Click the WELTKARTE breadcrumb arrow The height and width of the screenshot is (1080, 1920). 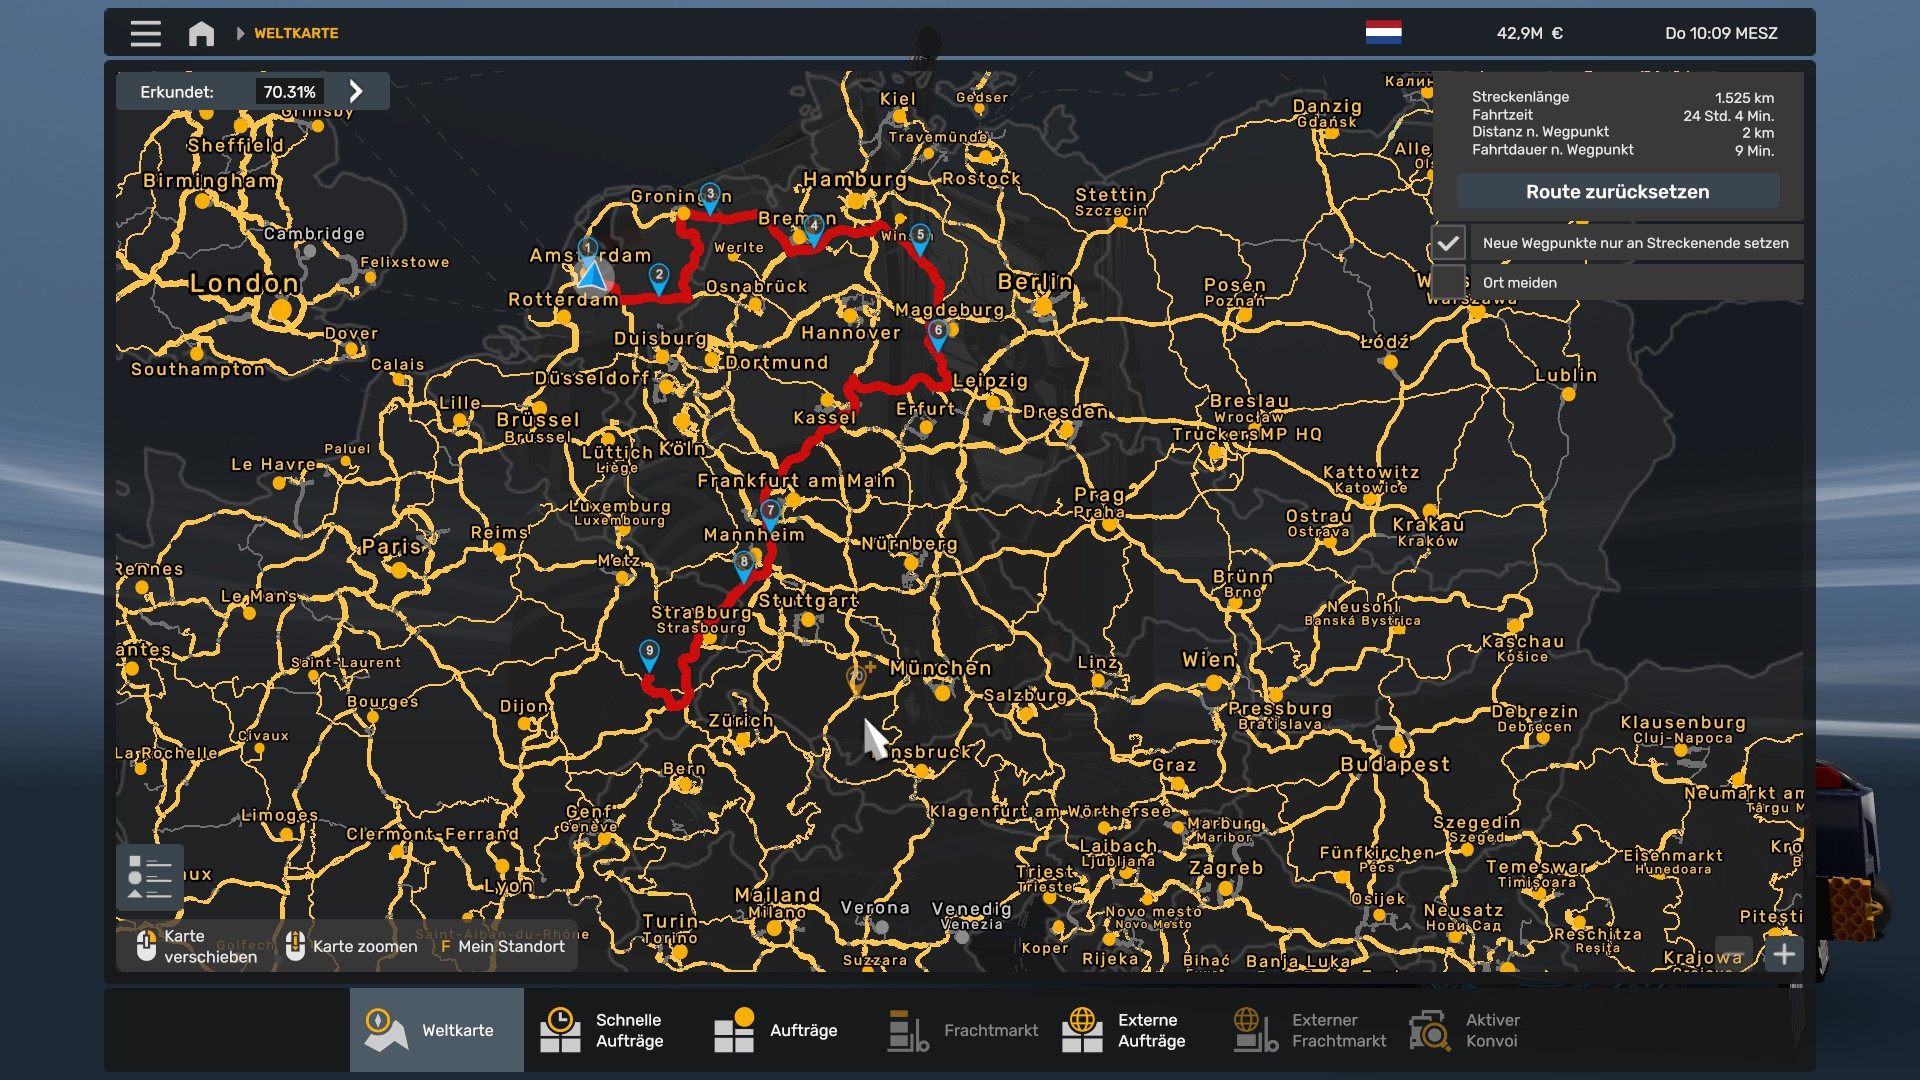pyautogui.click(x=241, y=33)
